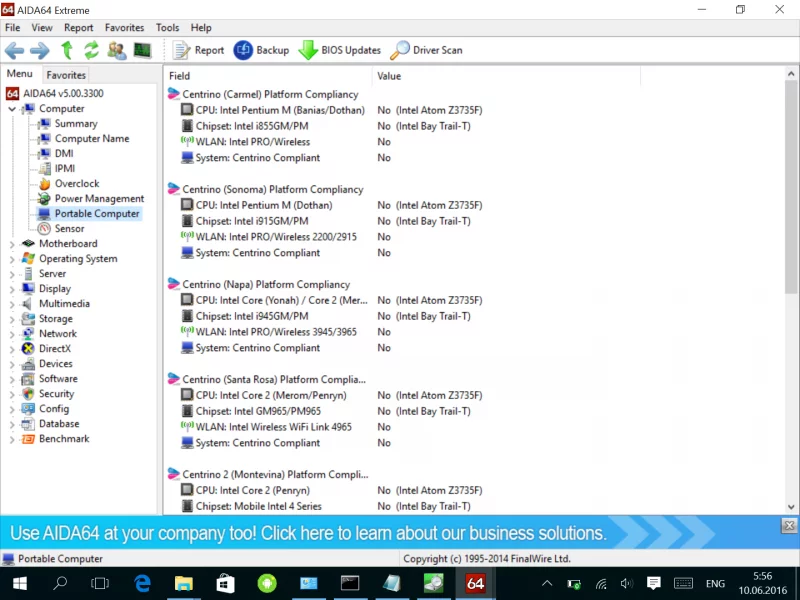Open Task View on the taskbar
Screen dimensions: 800x600
click(x=100, y=583)
